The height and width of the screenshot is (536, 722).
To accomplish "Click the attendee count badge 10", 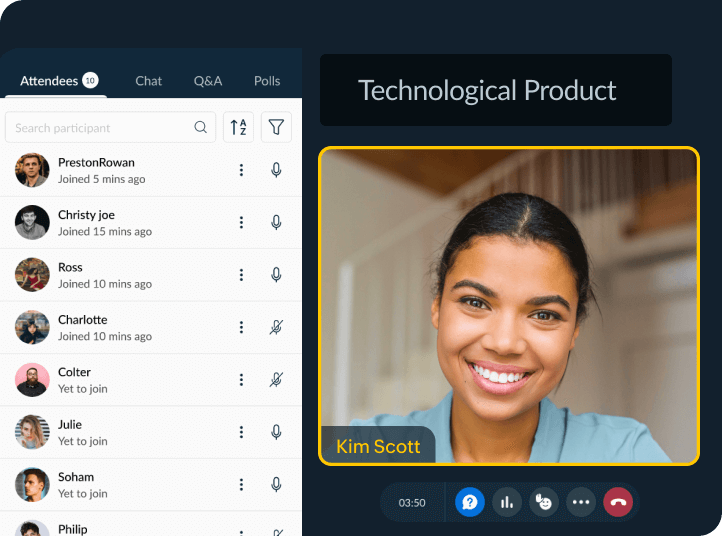I will (90, 81).
